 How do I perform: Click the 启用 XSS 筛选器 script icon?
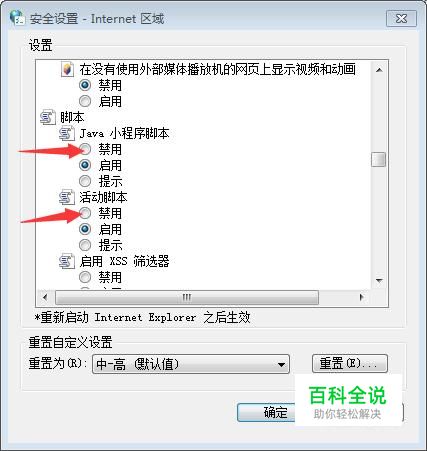click(67, 261)
